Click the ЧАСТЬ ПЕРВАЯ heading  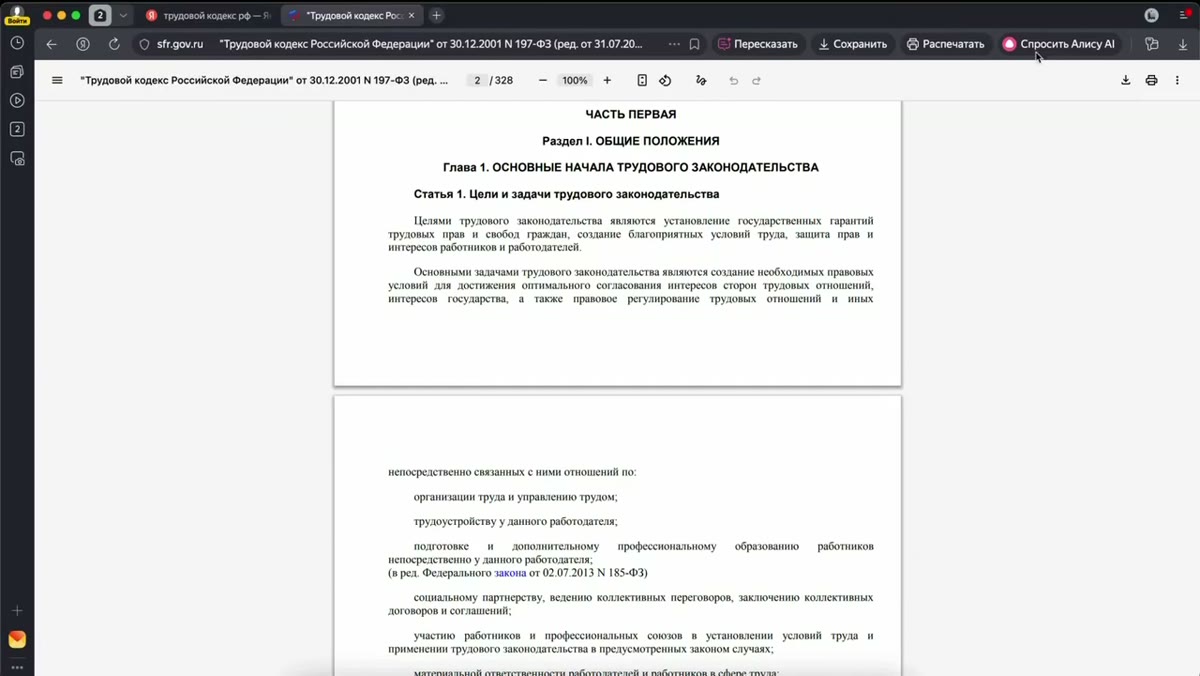pos(631,114)
